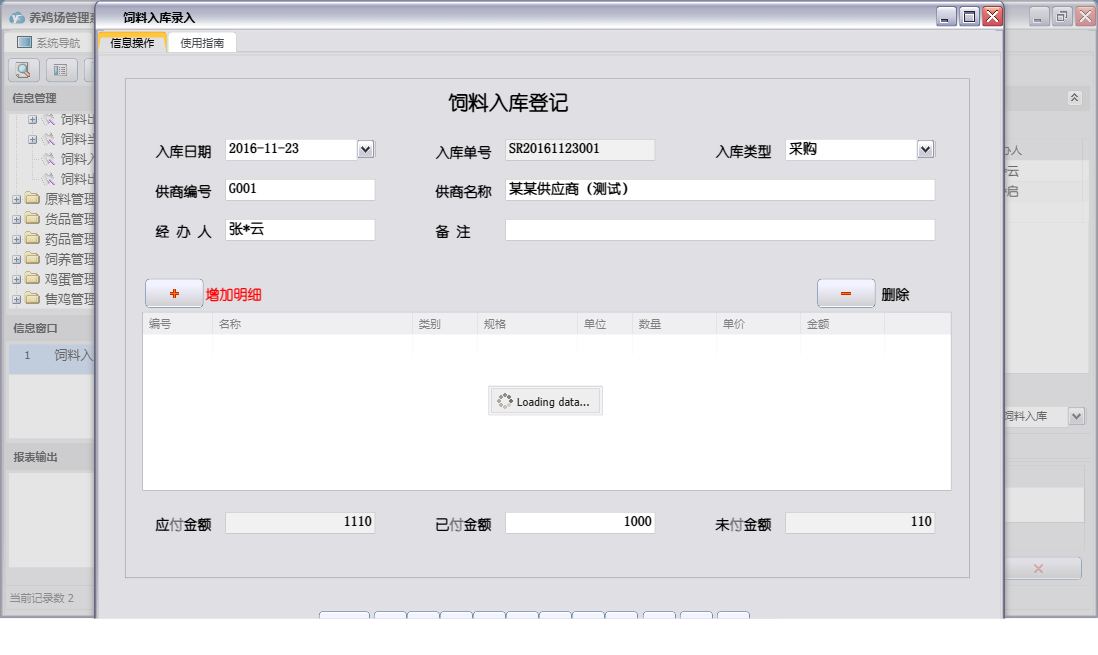This screenshot has height=655, width=1098.
Task: Open the 入库日期 date picker dropdown
Action: click(x=365, y=149)
